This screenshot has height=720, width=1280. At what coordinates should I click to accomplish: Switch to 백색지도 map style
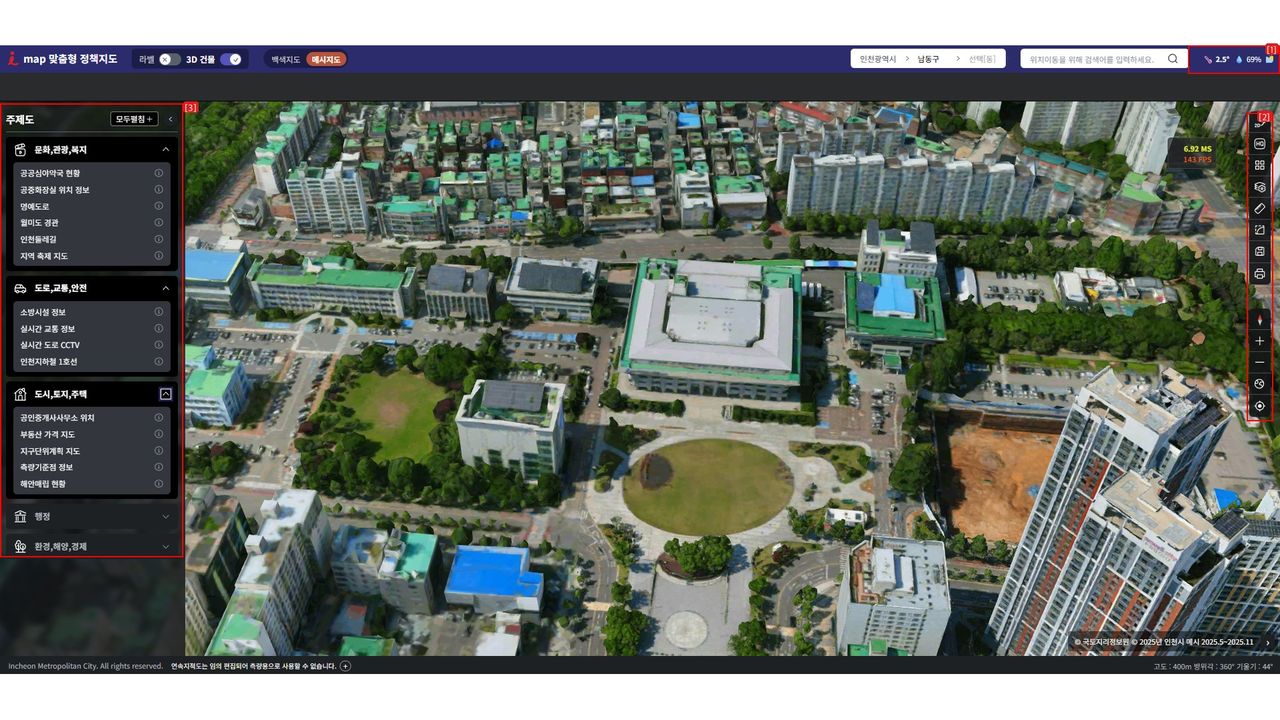coord(286,59)
